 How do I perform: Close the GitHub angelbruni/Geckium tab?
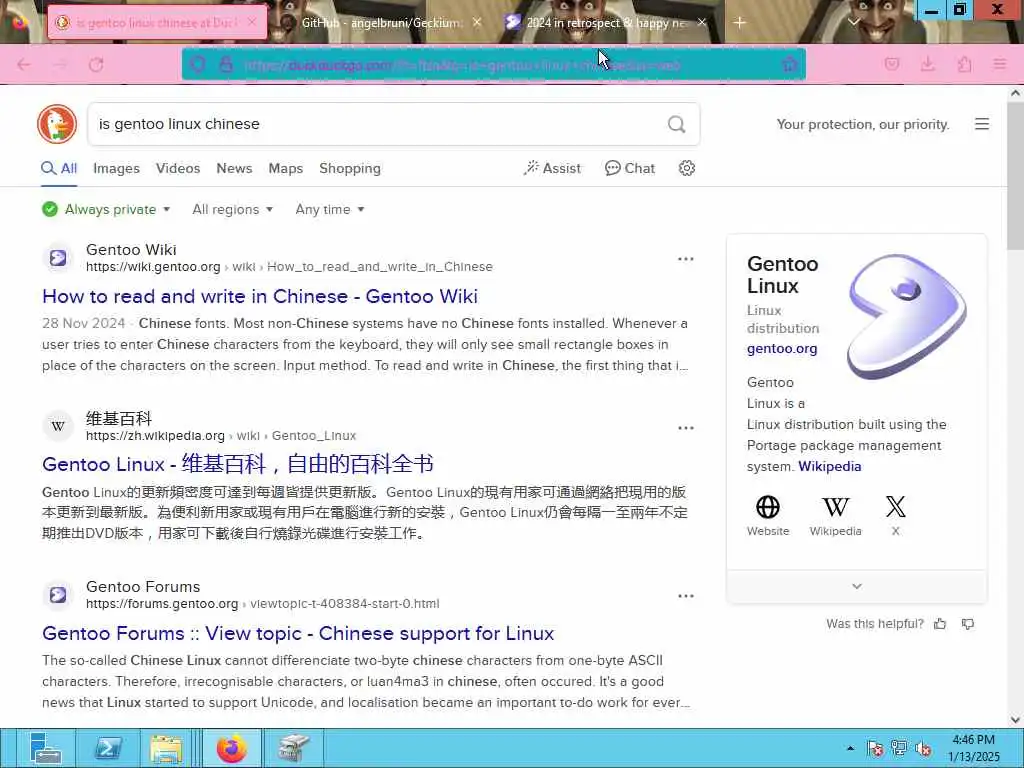(477, 22)
